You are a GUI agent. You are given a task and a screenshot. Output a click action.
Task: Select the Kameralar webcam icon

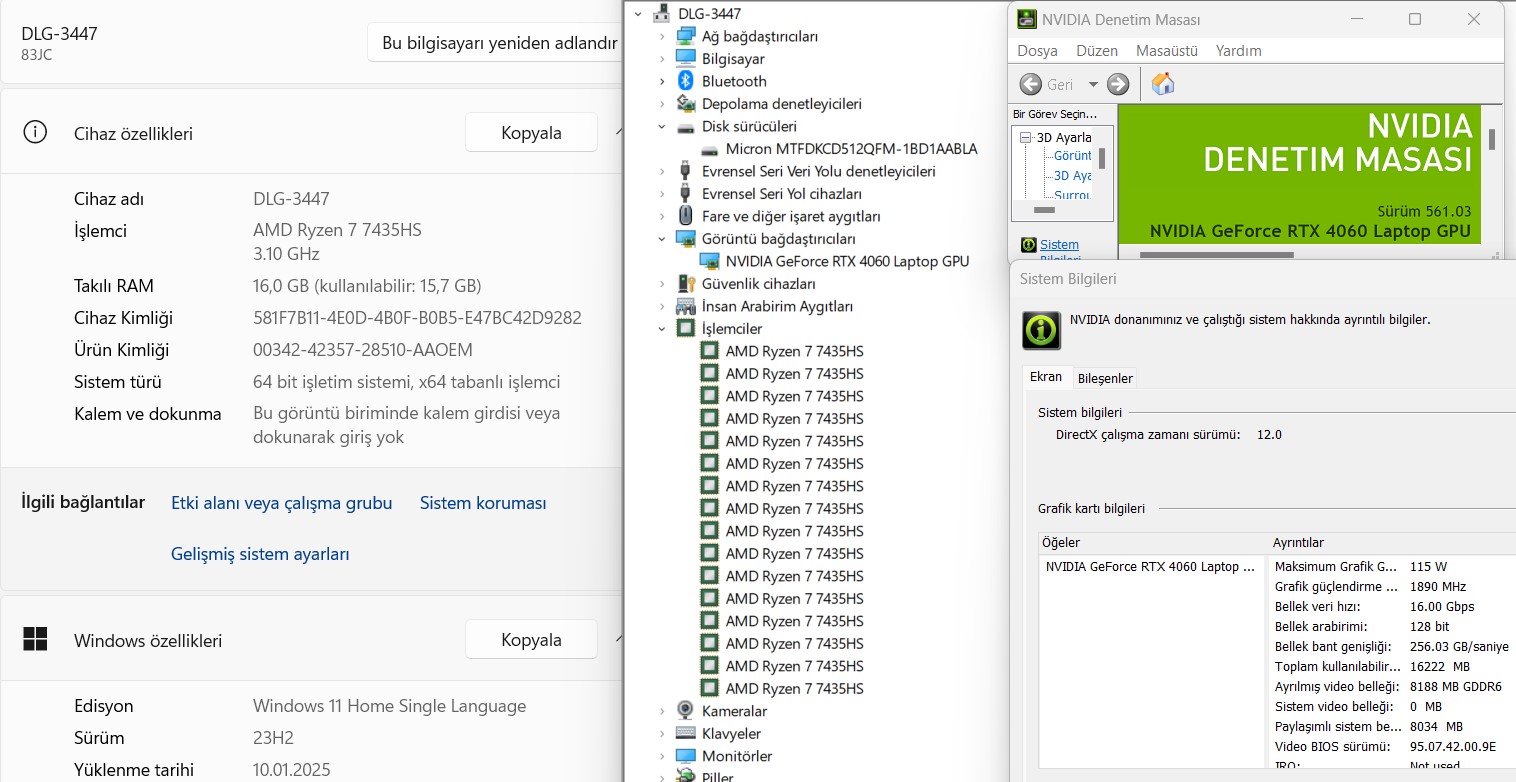pyautogui.click(x=685, y=711)
